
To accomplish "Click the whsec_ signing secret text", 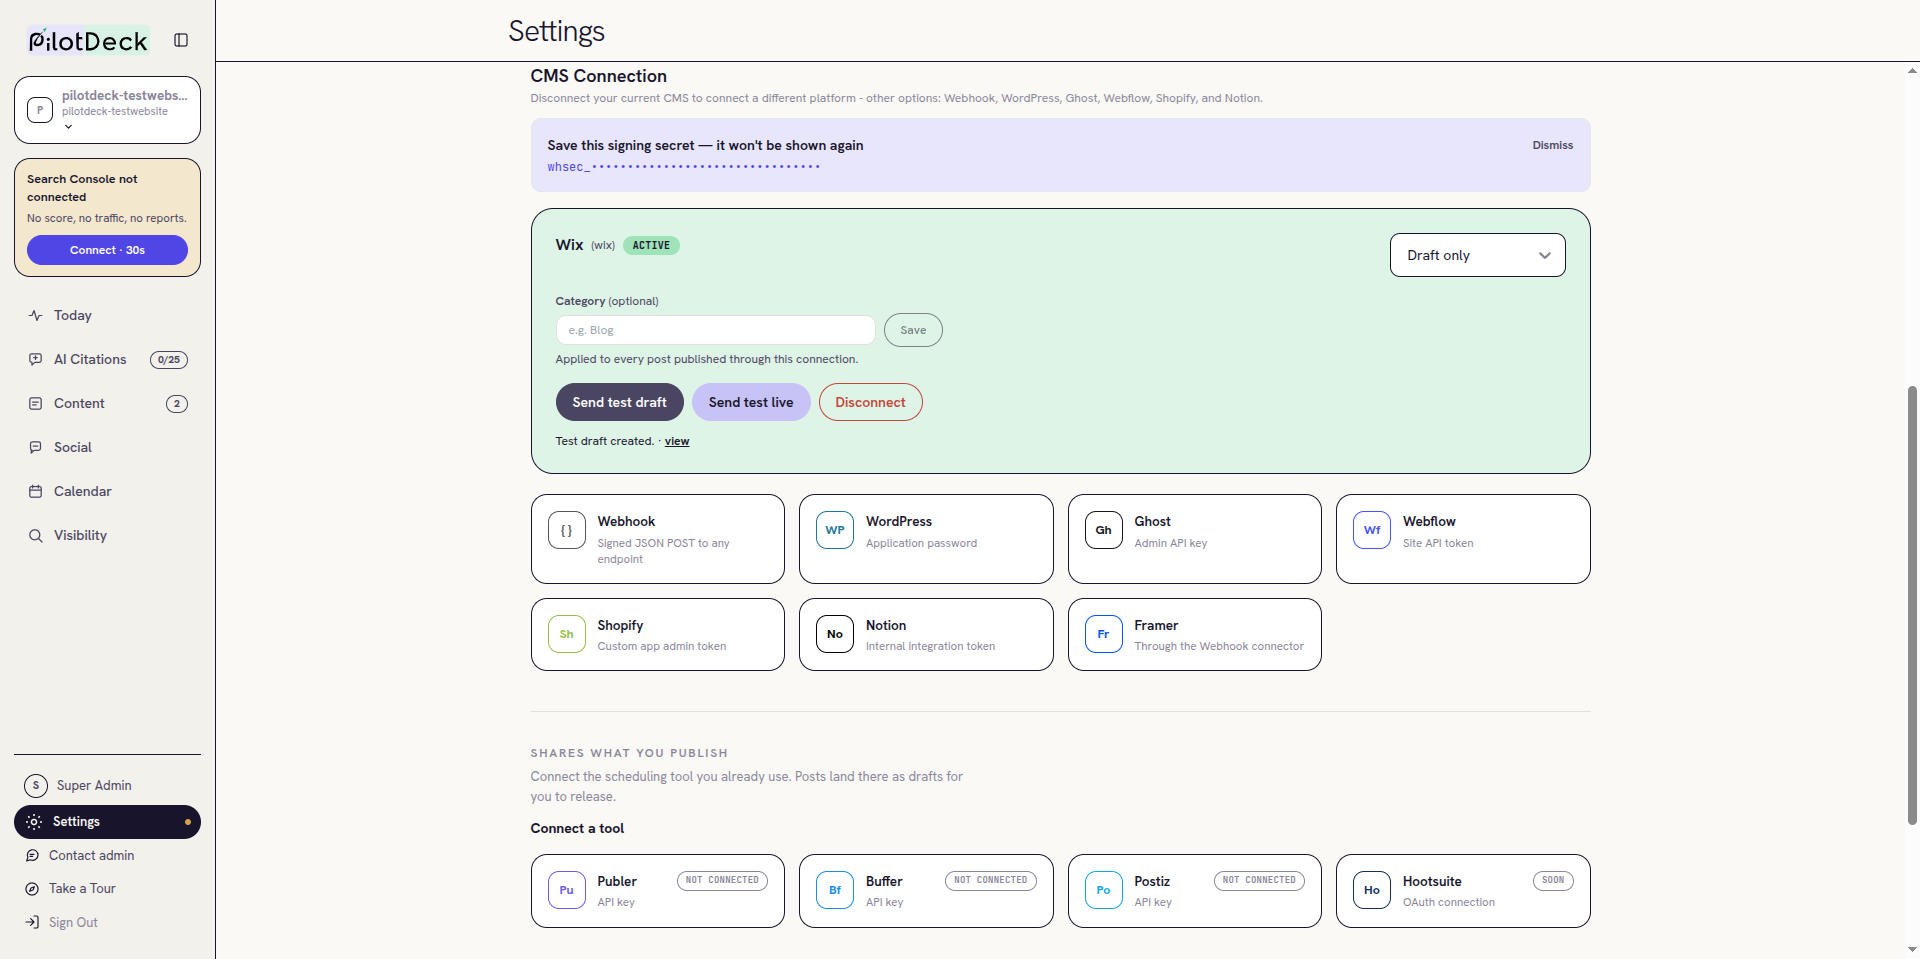I will 683,167.
